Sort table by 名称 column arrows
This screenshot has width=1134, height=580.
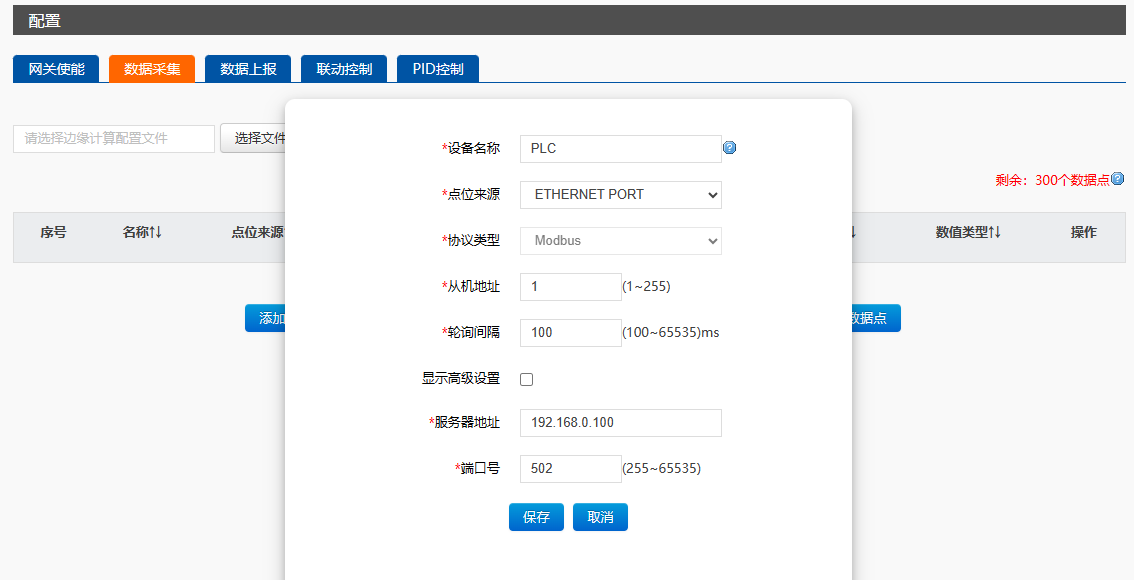[x=156, y=232]
